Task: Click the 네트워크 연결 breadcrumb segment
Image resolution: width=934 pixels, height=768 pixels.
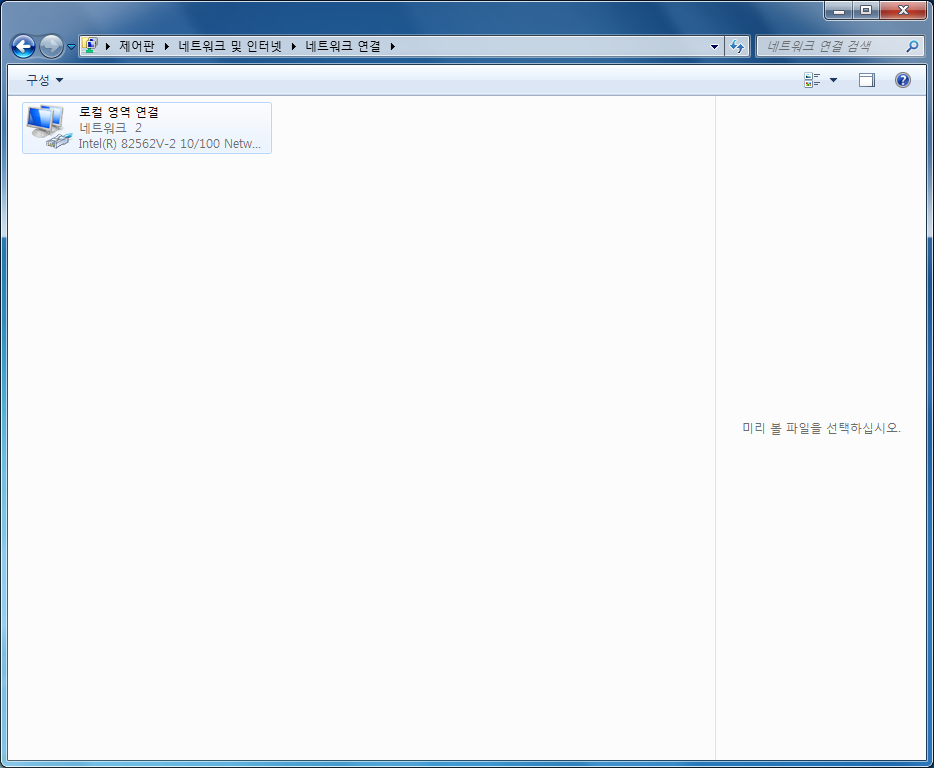Action: pyautogui.click(x=343, y=46)
